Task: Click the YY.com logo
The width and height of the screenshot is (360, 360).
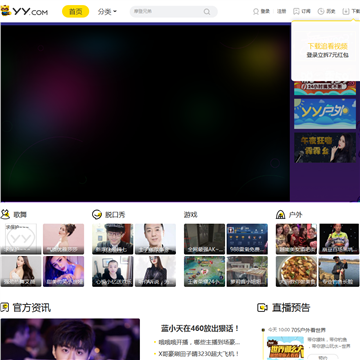Action: [x=24, y=11]
